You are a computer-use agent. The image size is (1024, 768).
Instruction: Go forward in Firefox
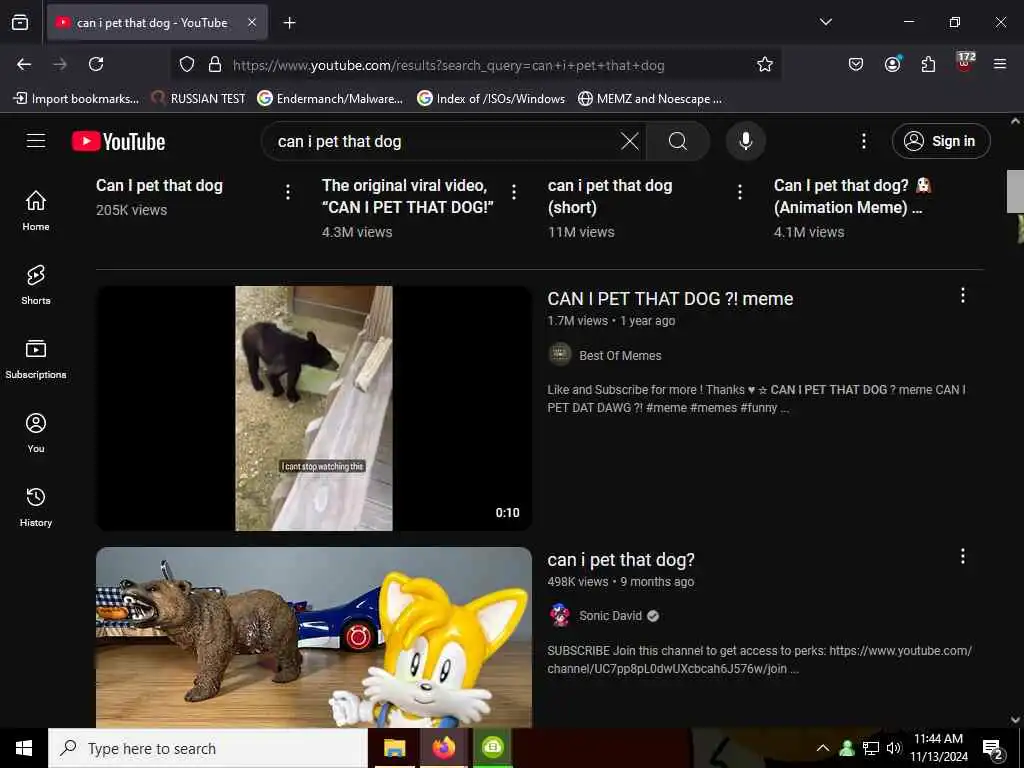pos(60,64)
